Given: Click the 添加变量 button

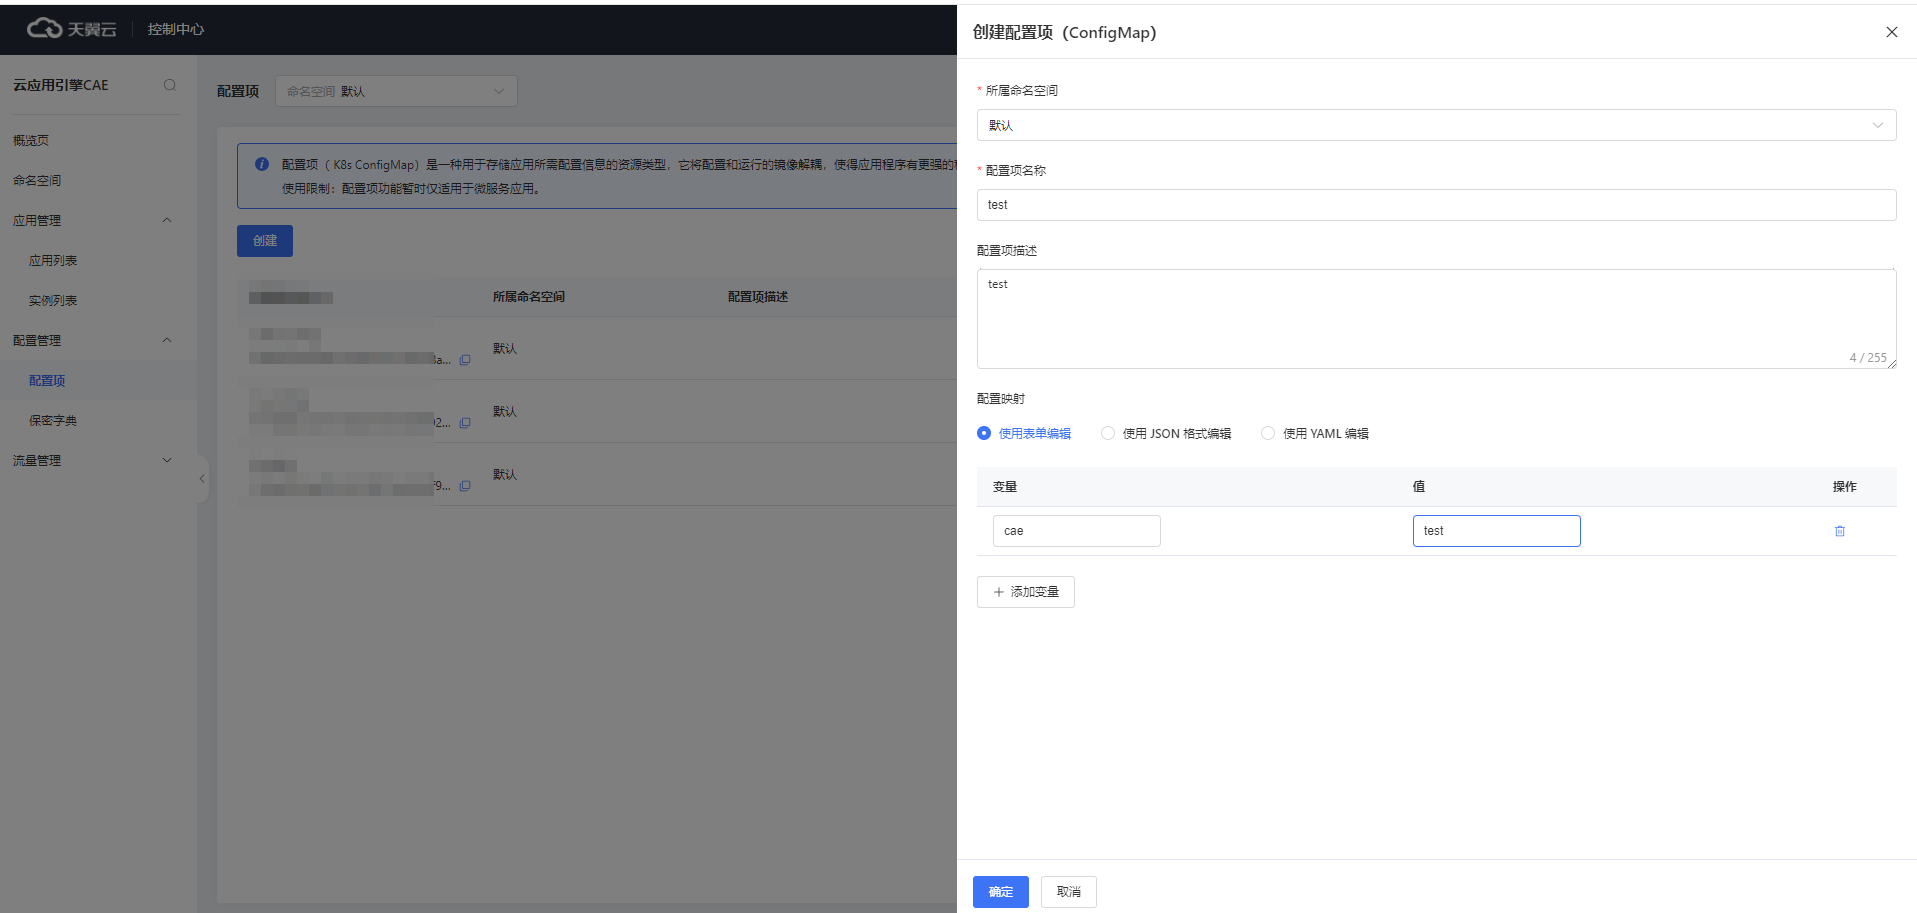Looking at the screenshot, I should [x=1025, y=592].
